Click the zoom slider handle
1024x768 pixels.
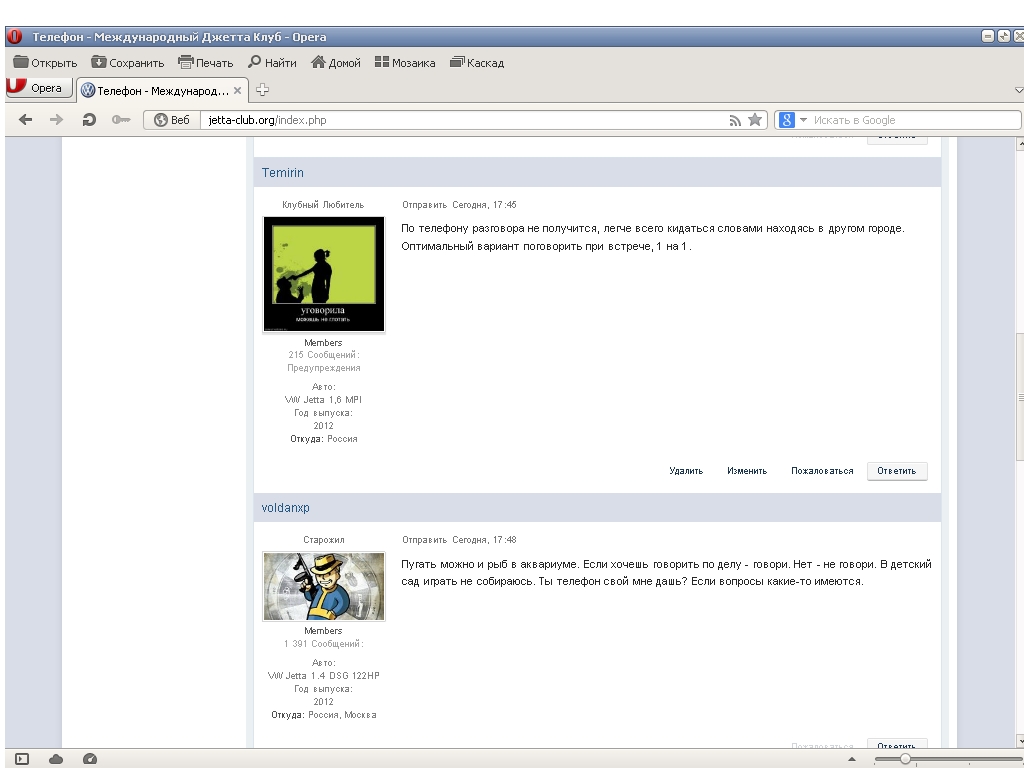pyautogui.click(x=905, y=759)
